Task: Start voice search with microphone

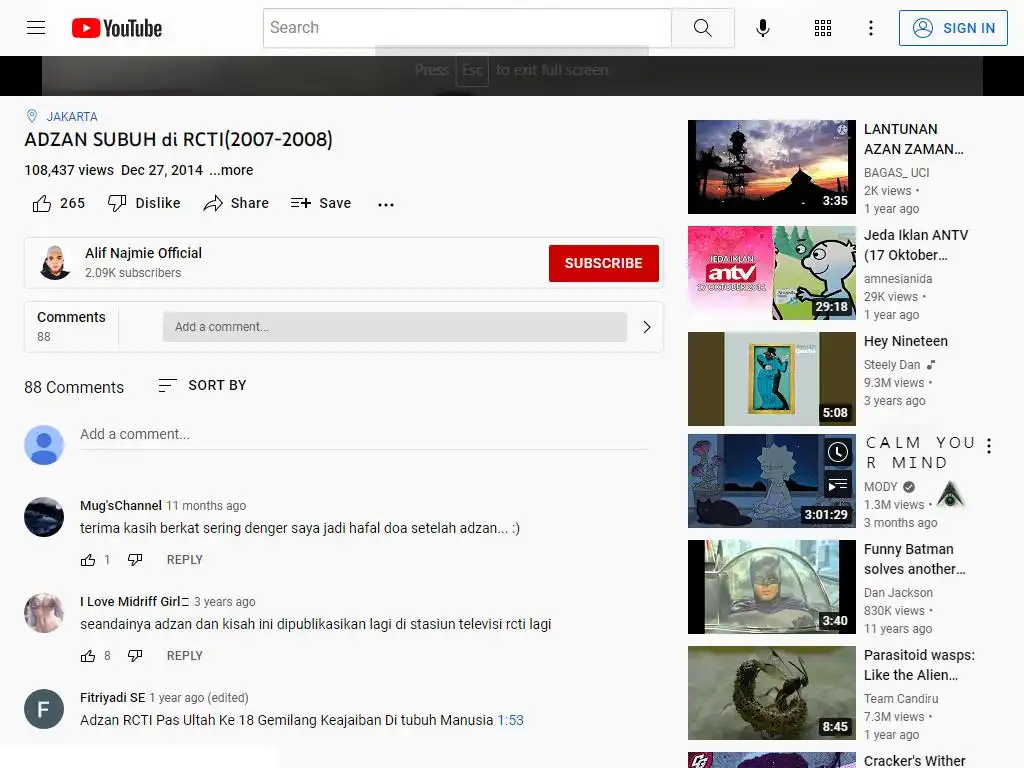Action: pos(762,28)
